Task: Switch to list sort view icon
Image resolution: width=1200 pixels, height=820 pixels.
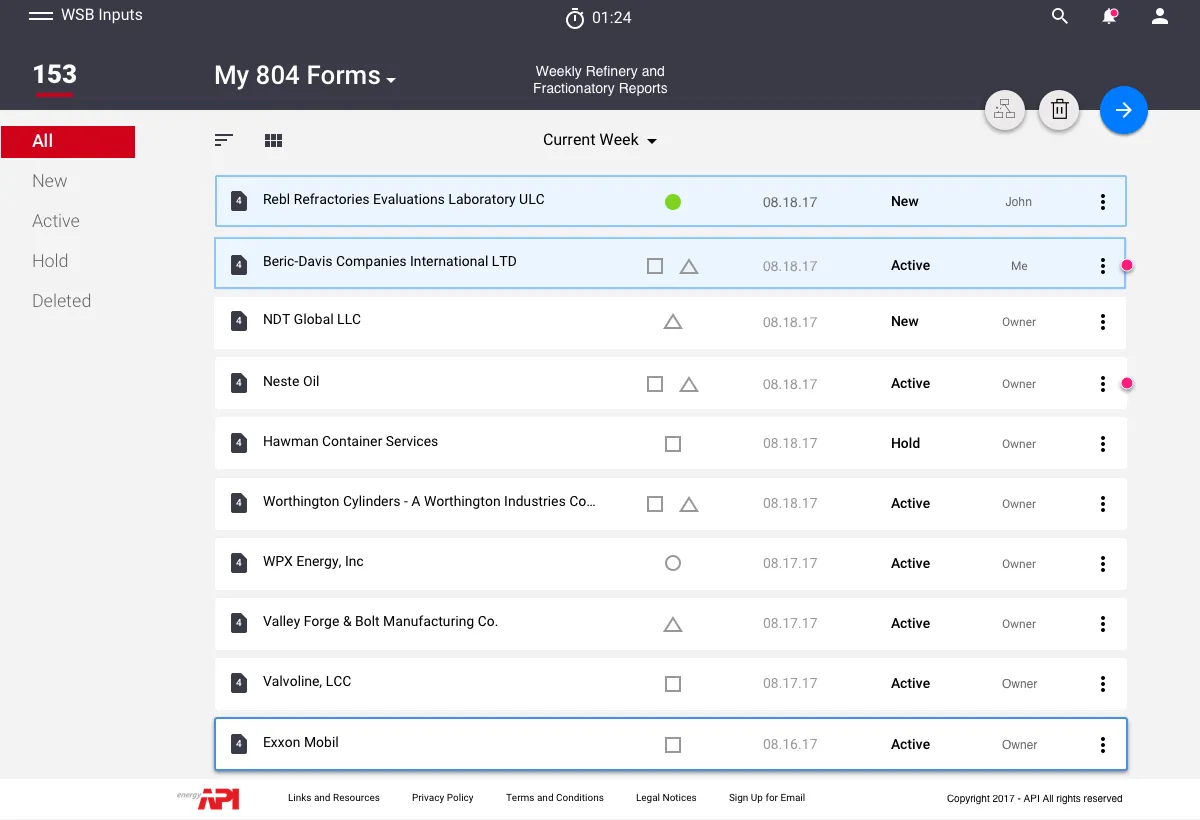Action: [x=224, y=140]
